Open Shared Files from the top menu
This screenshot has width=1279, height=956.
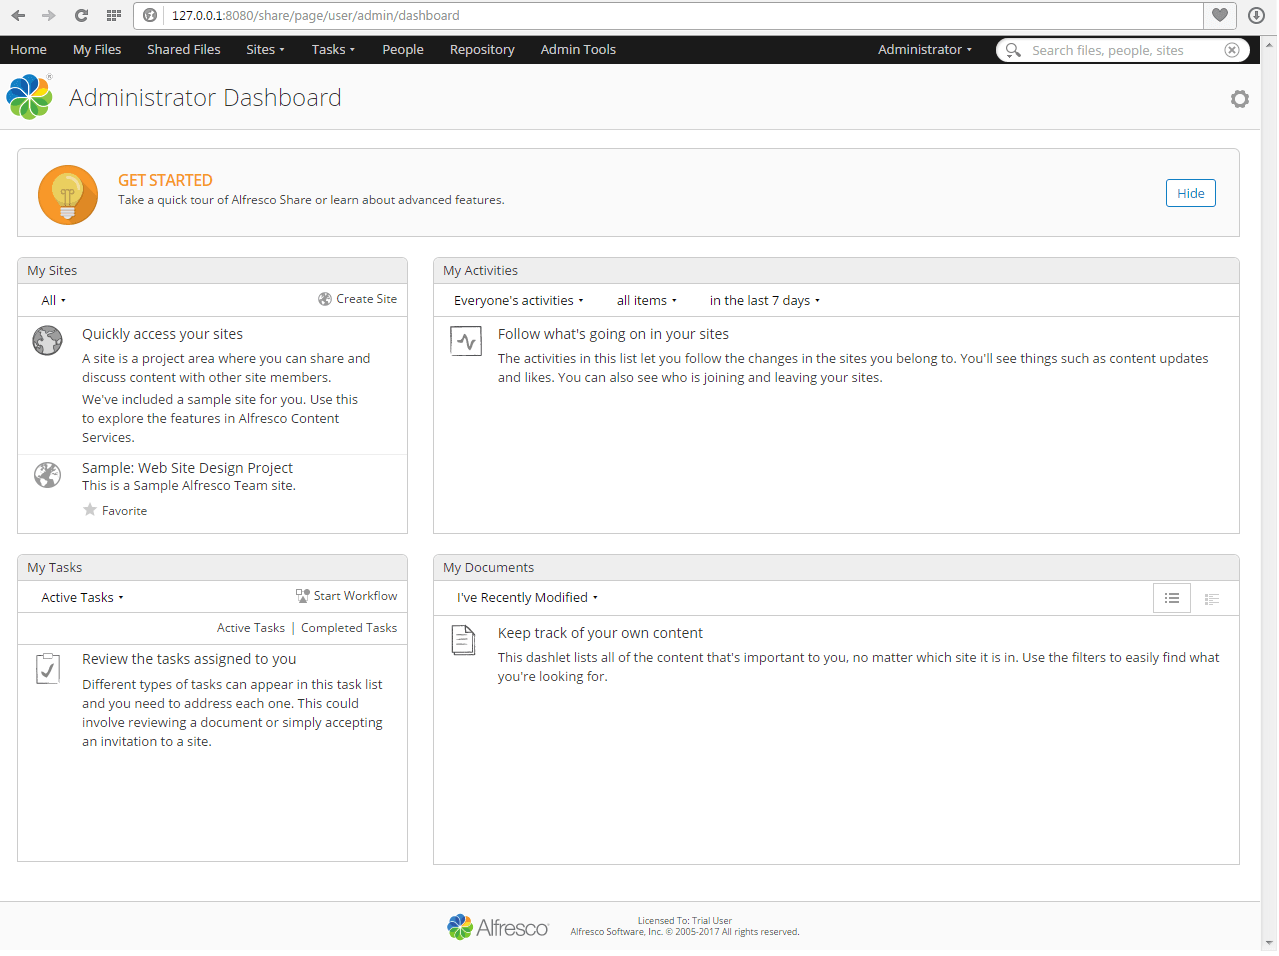(184, 49)
